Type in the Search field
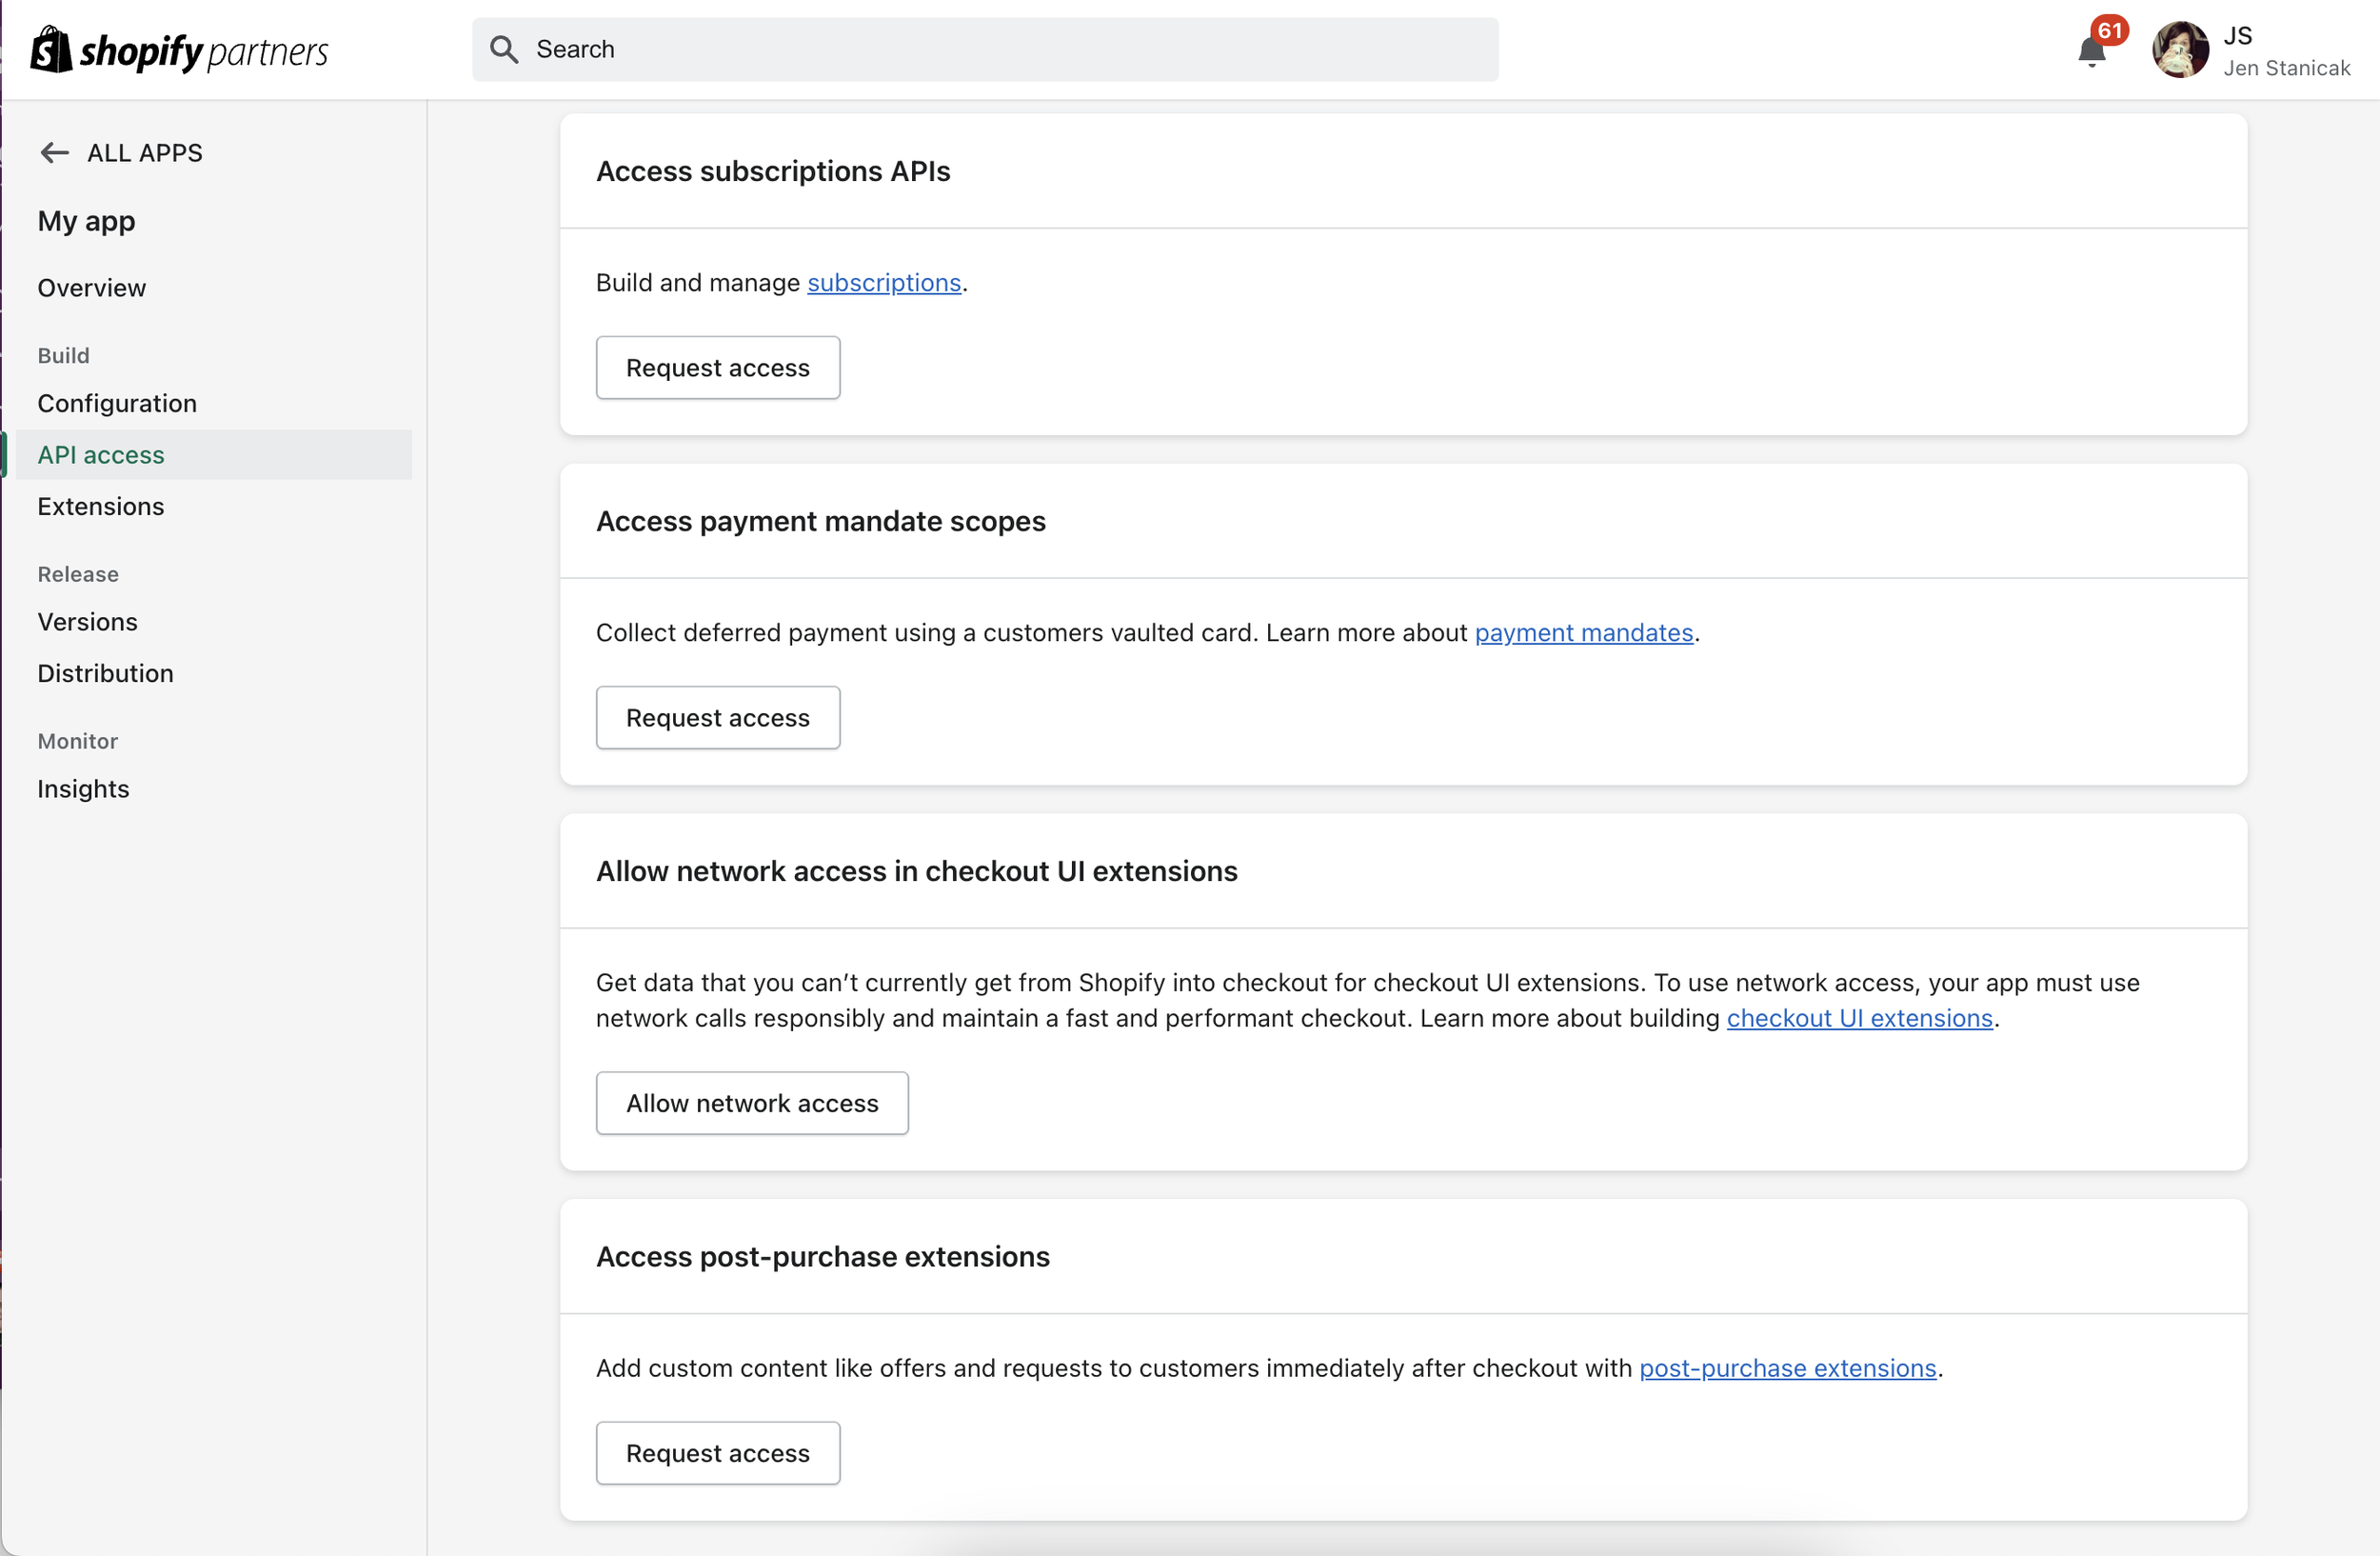This screenshot has height=1556, width=2380. coord(1000,50)
